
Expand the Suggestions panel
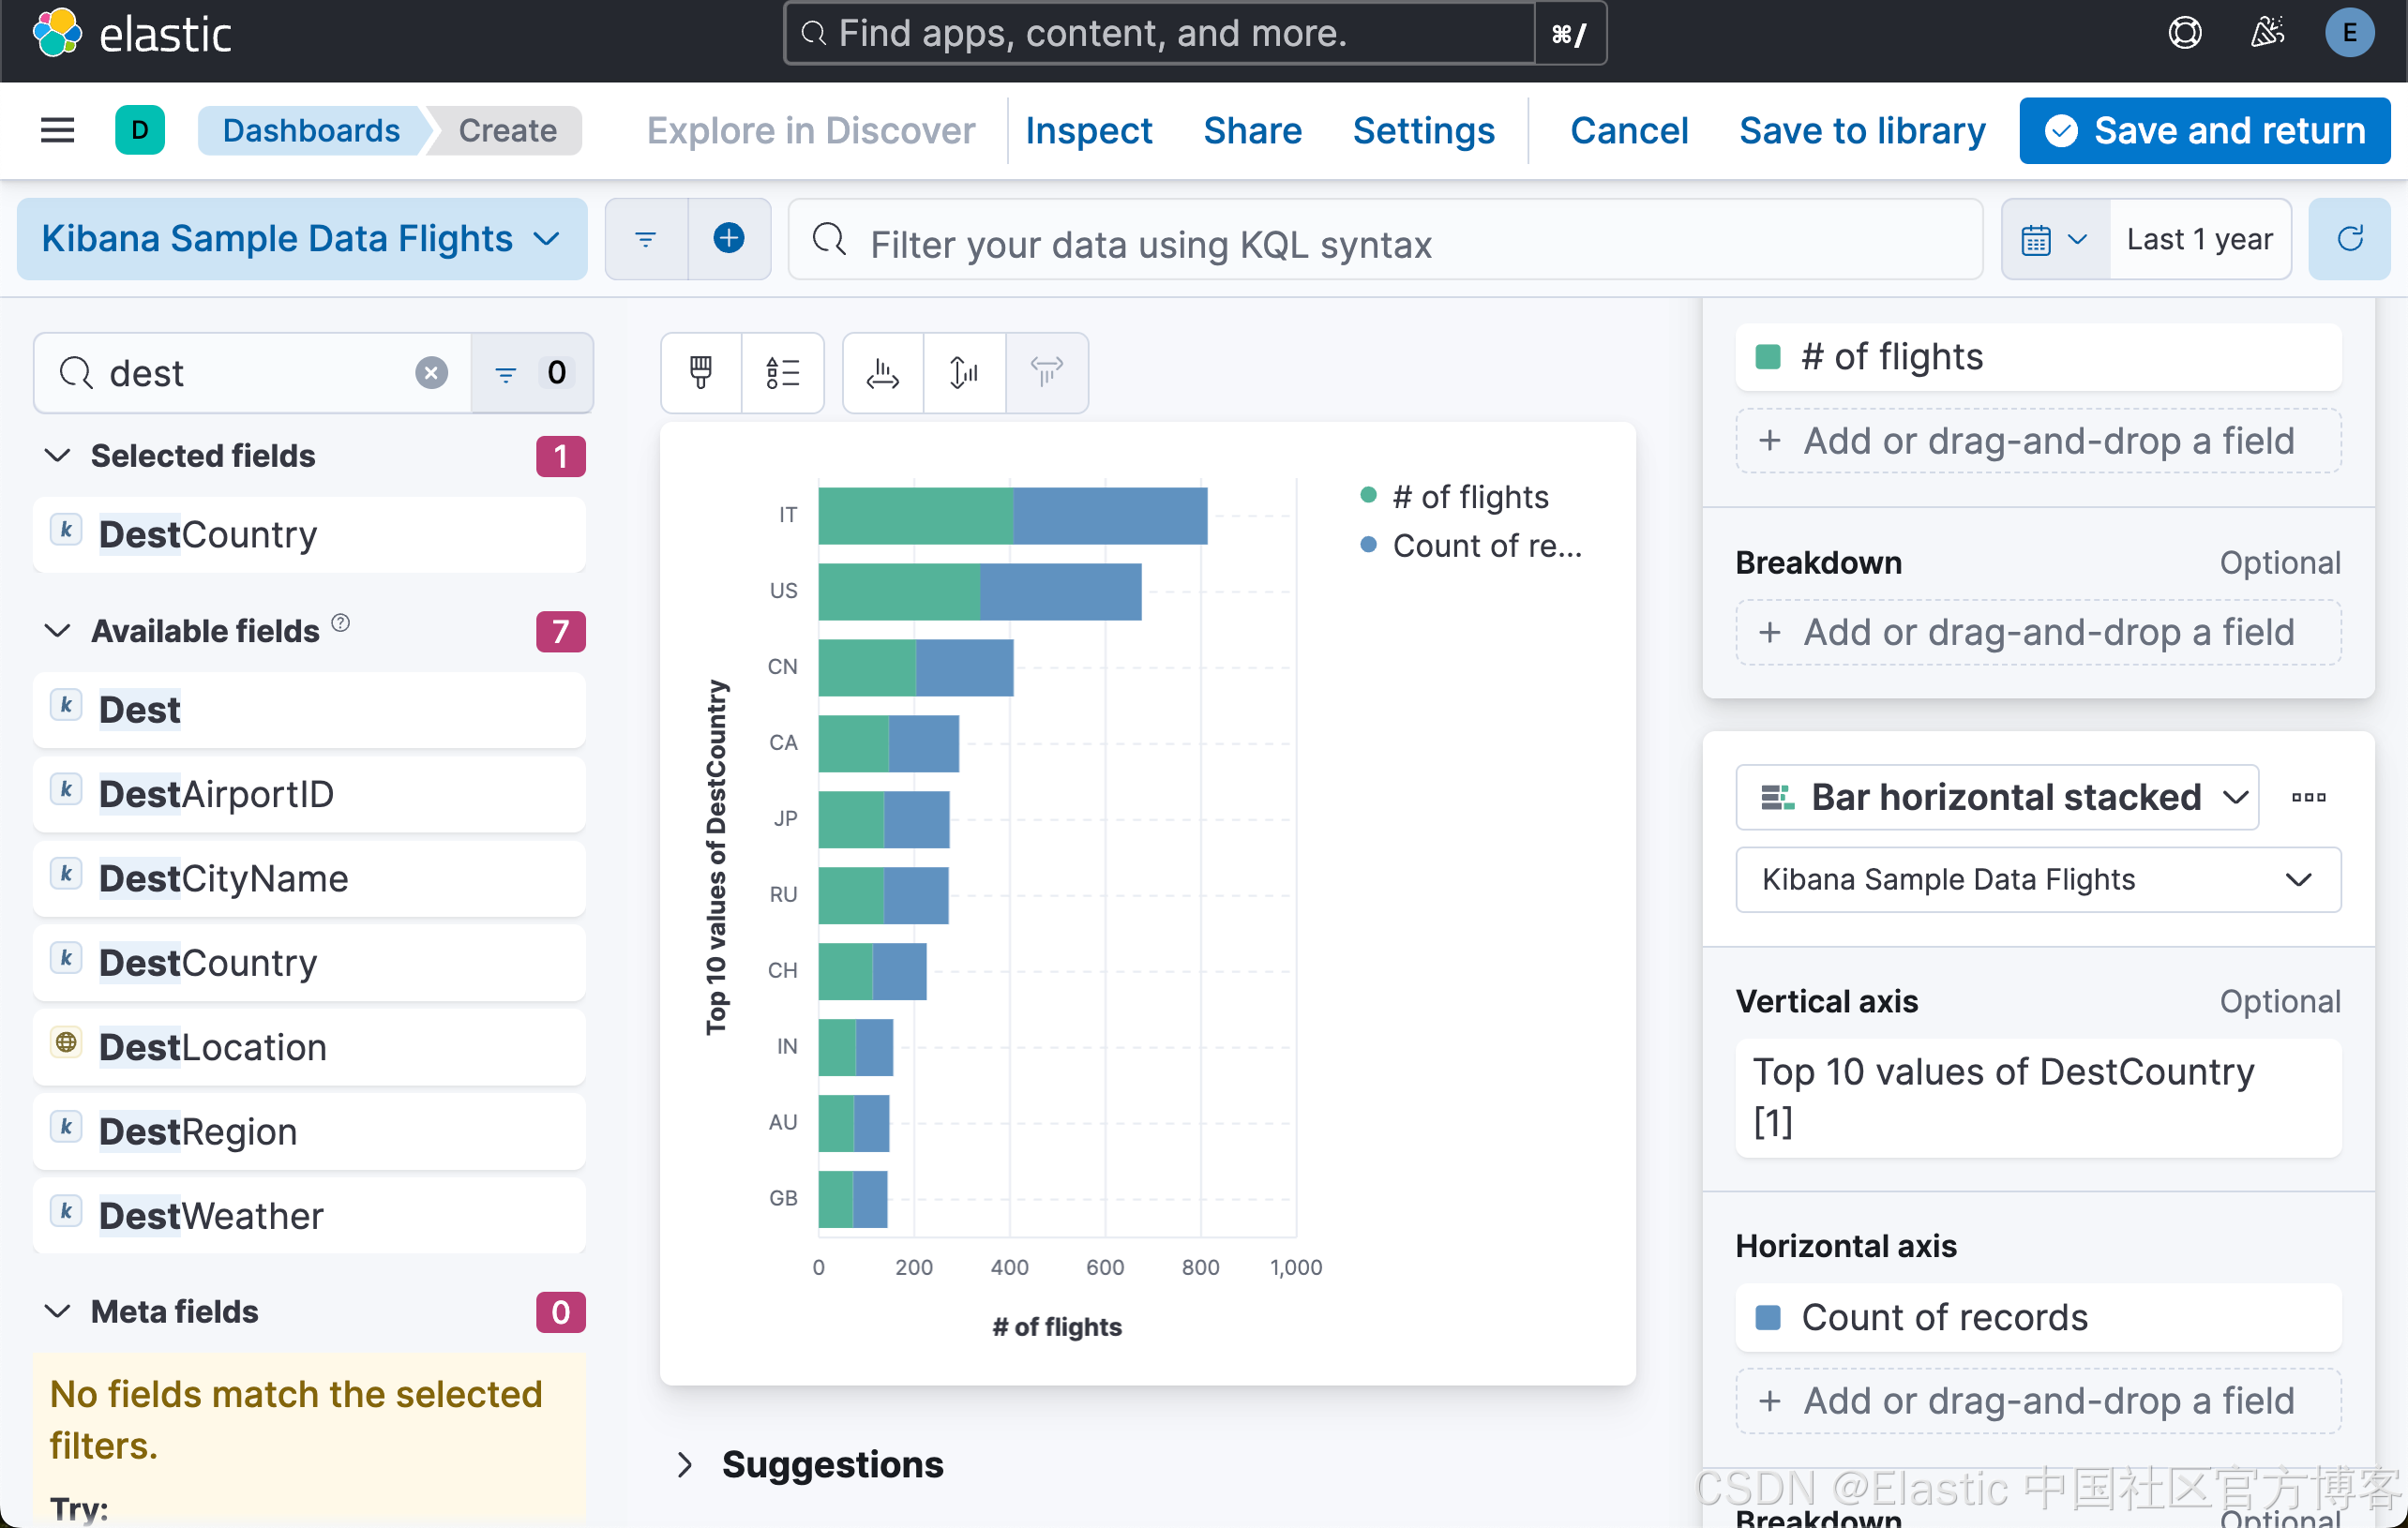tap(685, 1464)
